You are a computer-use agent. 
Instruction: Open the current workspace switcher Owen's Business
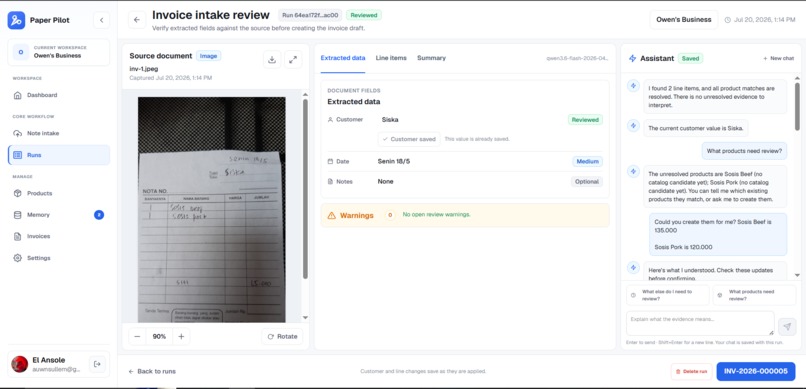pos(59,52)
